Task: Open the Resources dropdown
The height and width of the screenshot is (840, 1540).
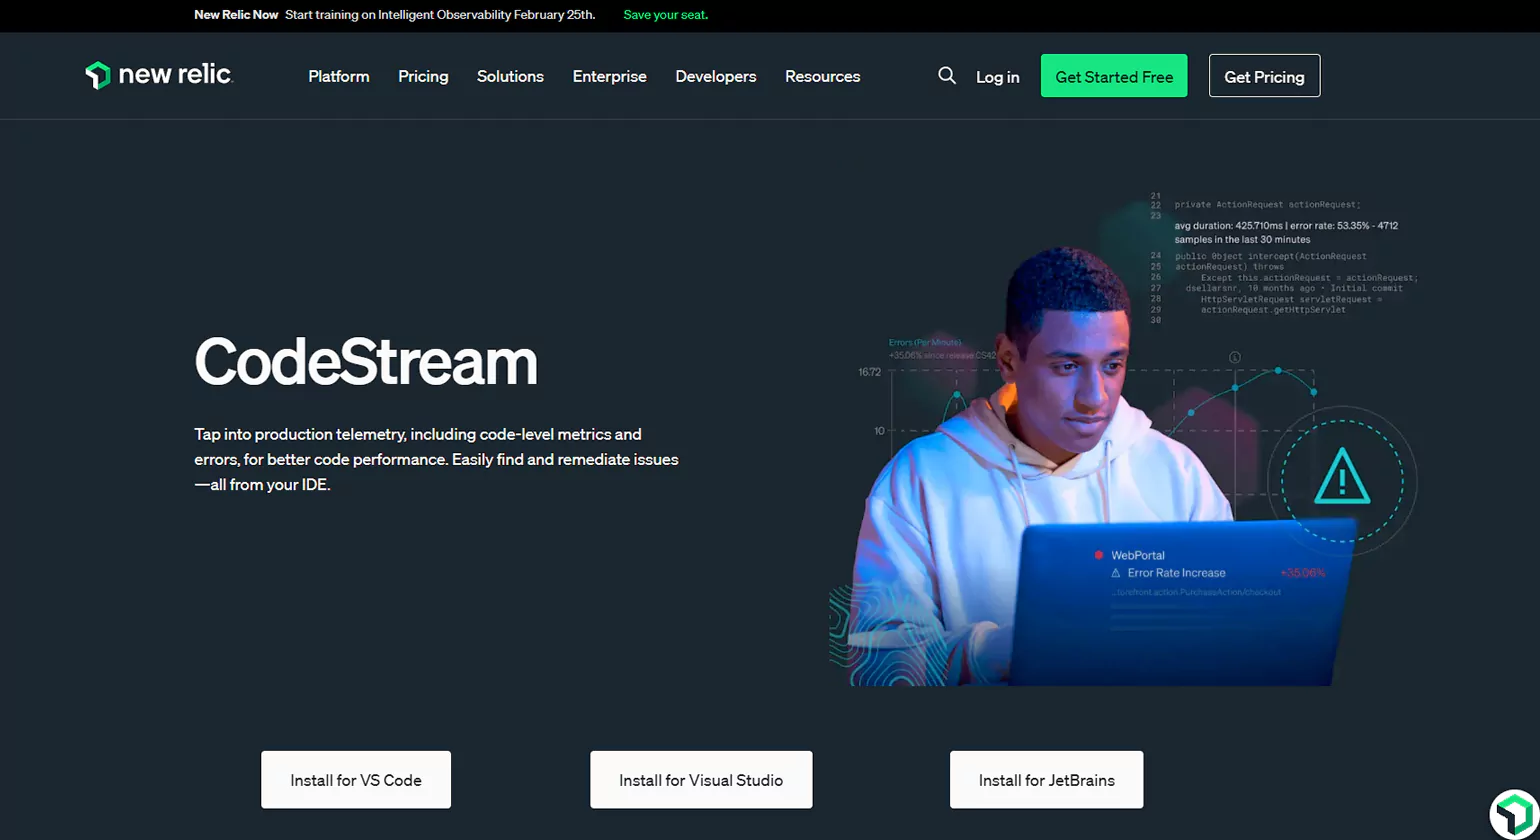Action: (822, 76)
